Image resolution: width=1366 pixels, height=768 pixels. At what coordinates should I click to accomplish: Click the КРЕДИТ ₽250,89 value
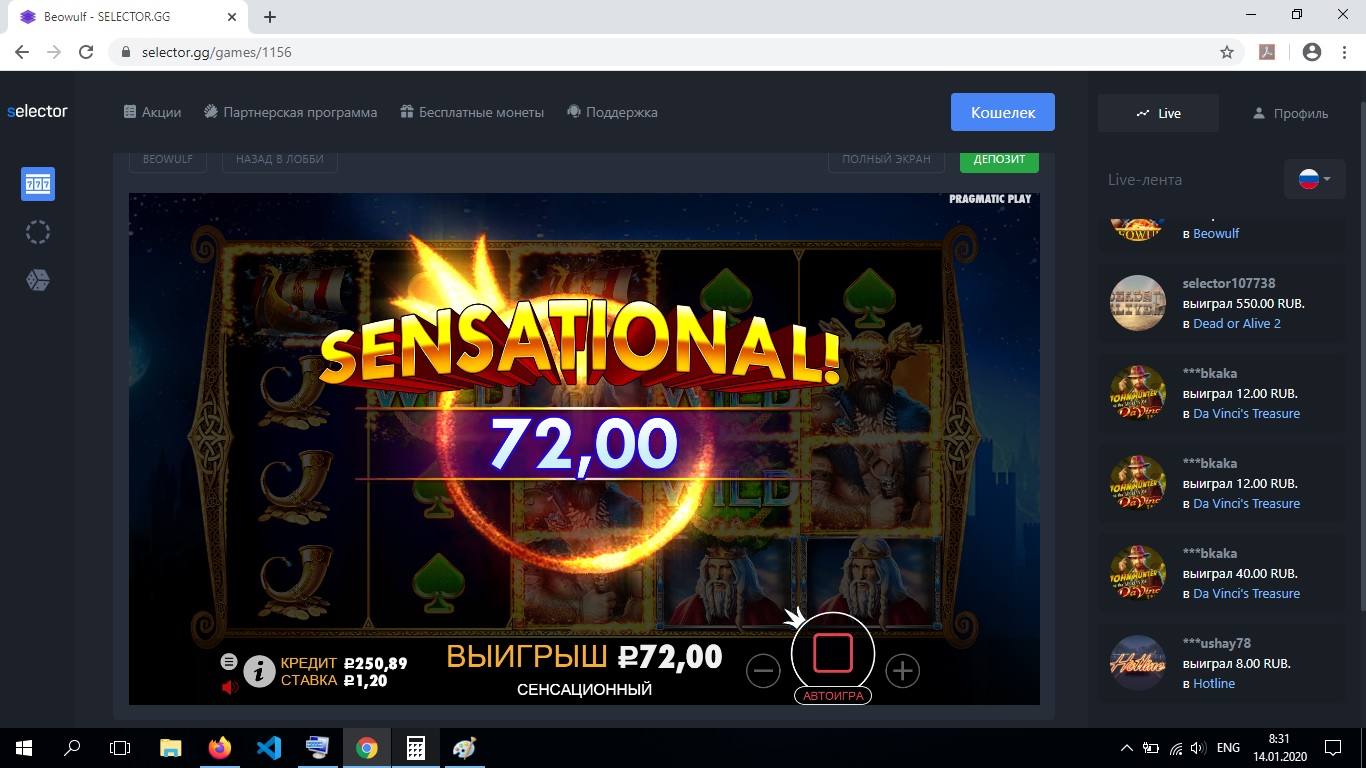[x=344, y=663]
